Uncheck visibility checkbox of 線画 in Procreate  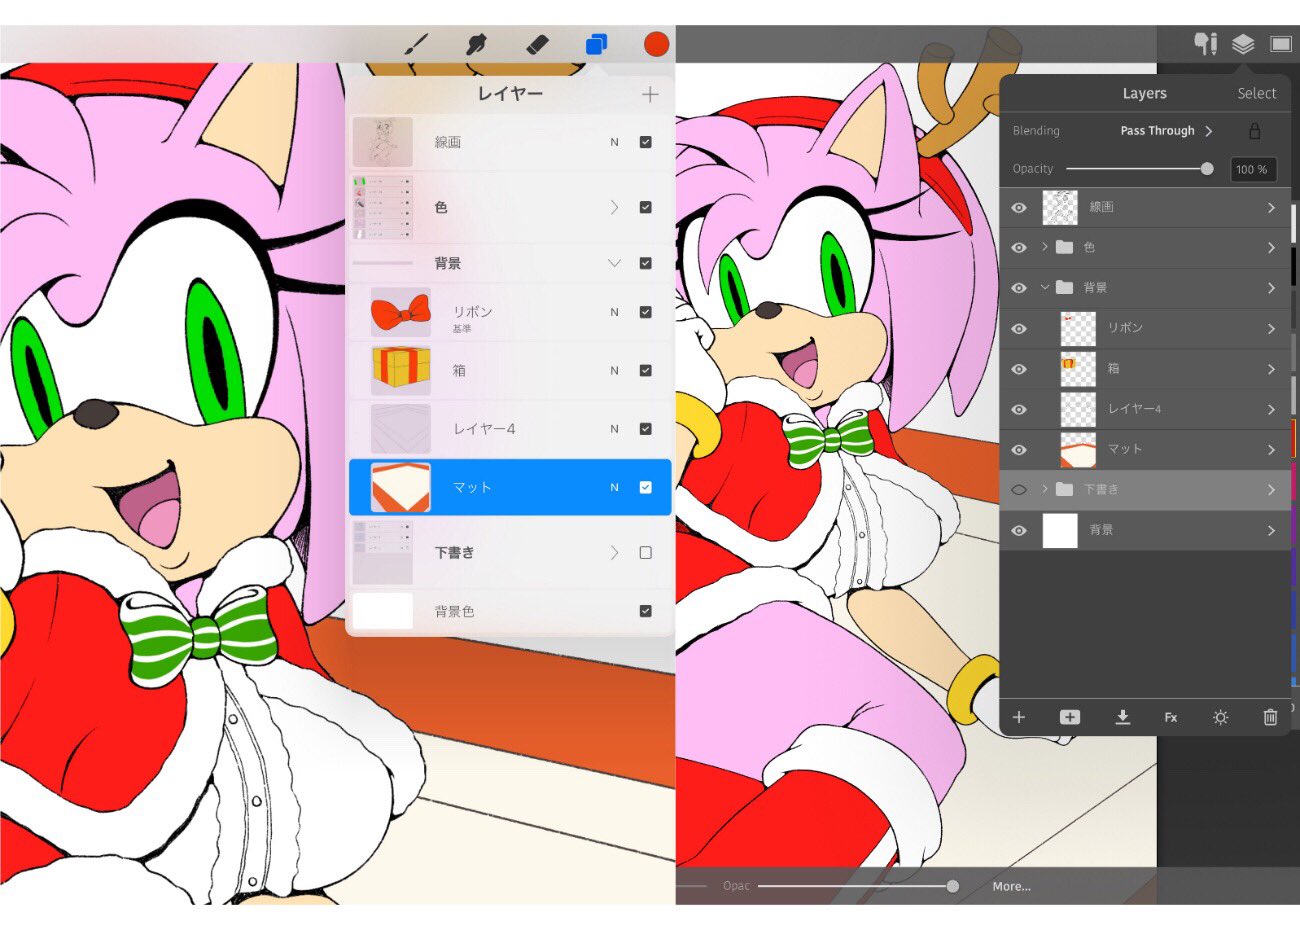(646, 142)
